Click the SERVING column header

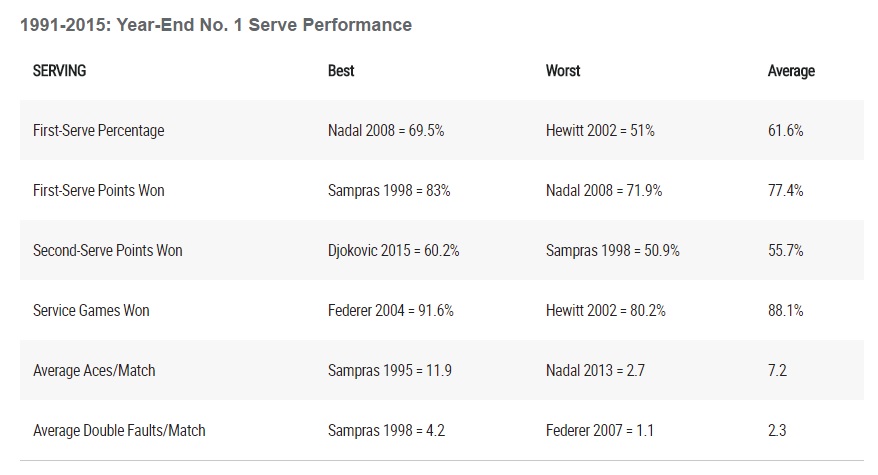(59, 71)
